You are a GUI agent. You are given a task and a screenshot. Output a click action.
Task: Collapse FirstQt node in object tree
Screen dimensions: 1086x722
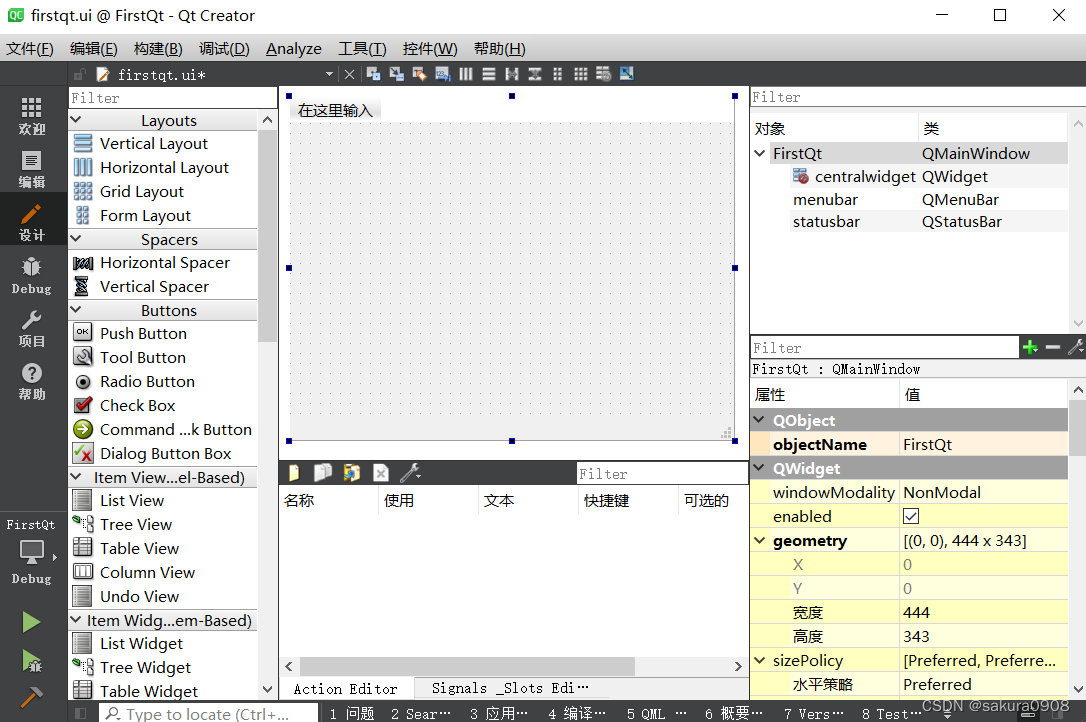pyautogui.click(x=760, y=153)
